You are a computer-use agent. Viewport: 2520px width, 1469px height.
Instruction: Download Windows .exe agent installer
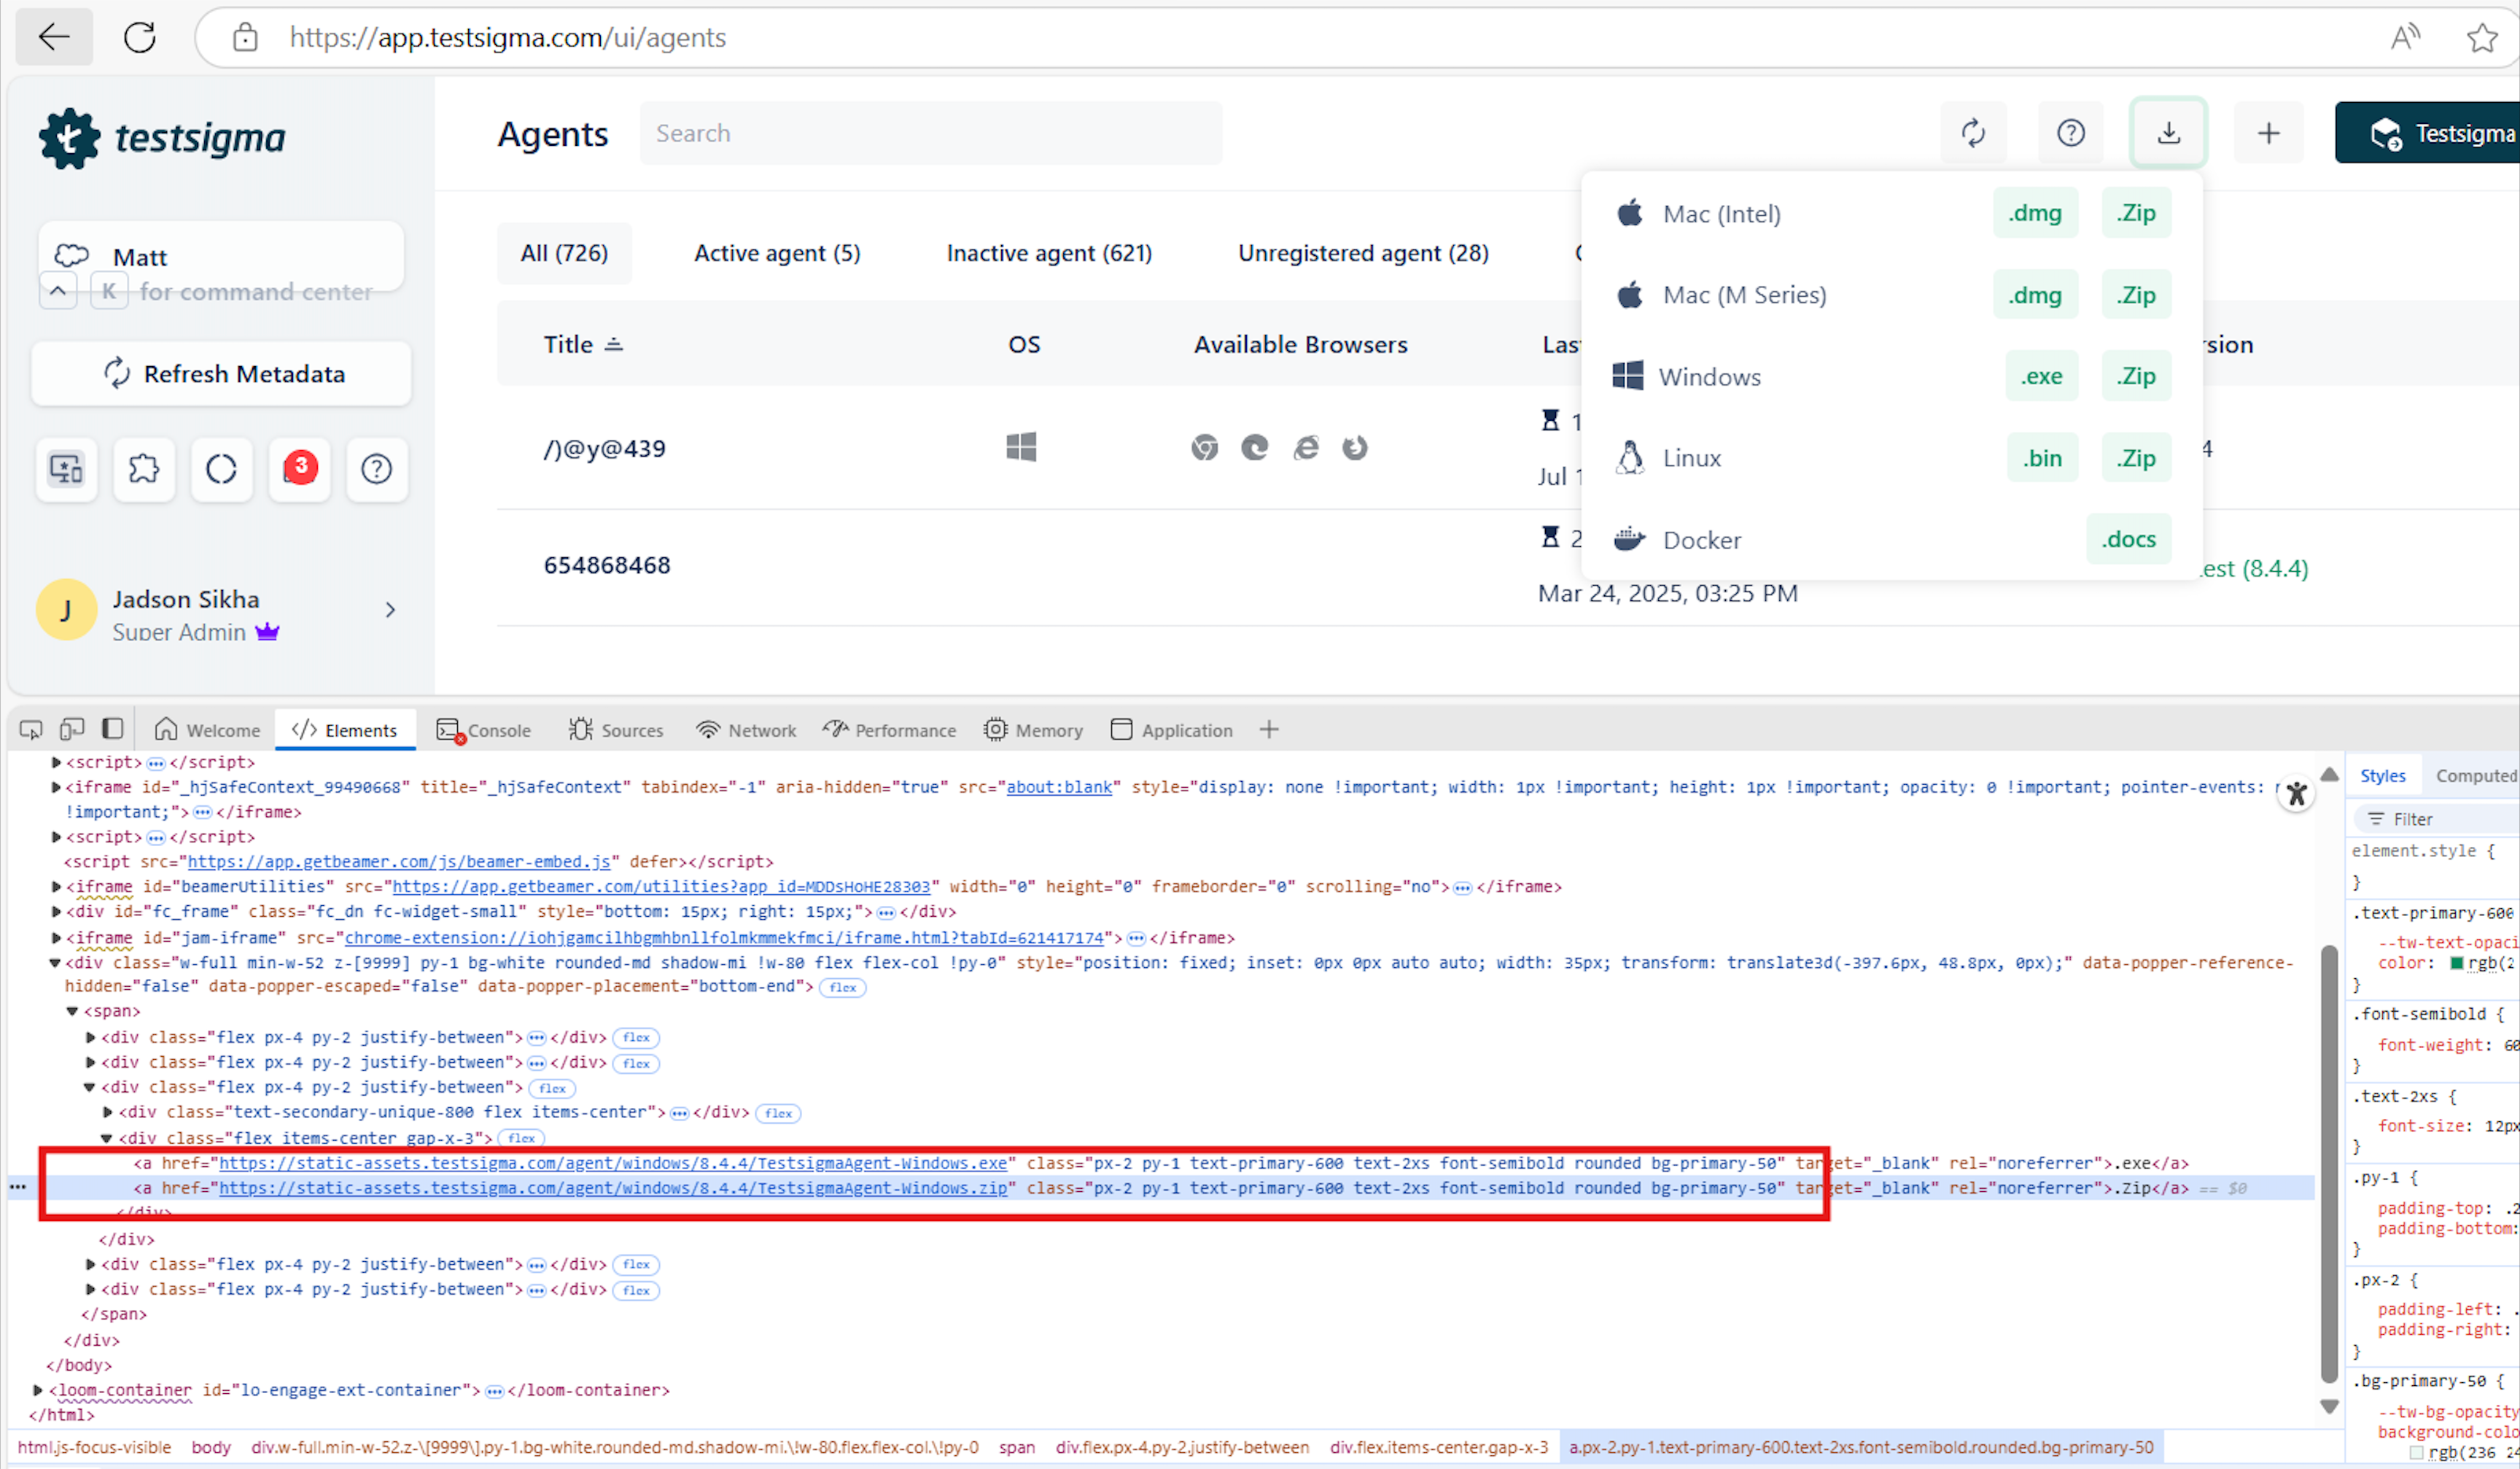[2040, 376]
